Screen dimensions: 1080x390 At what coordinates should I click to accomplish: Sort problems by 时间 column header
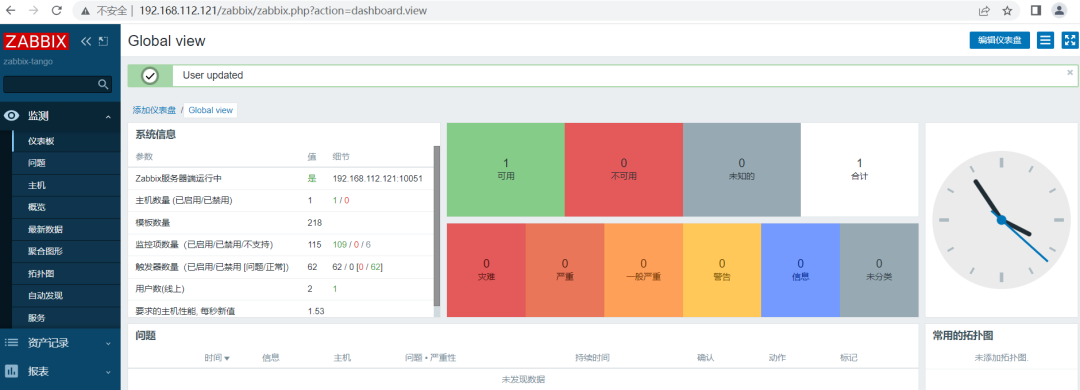tap(217, 358)
